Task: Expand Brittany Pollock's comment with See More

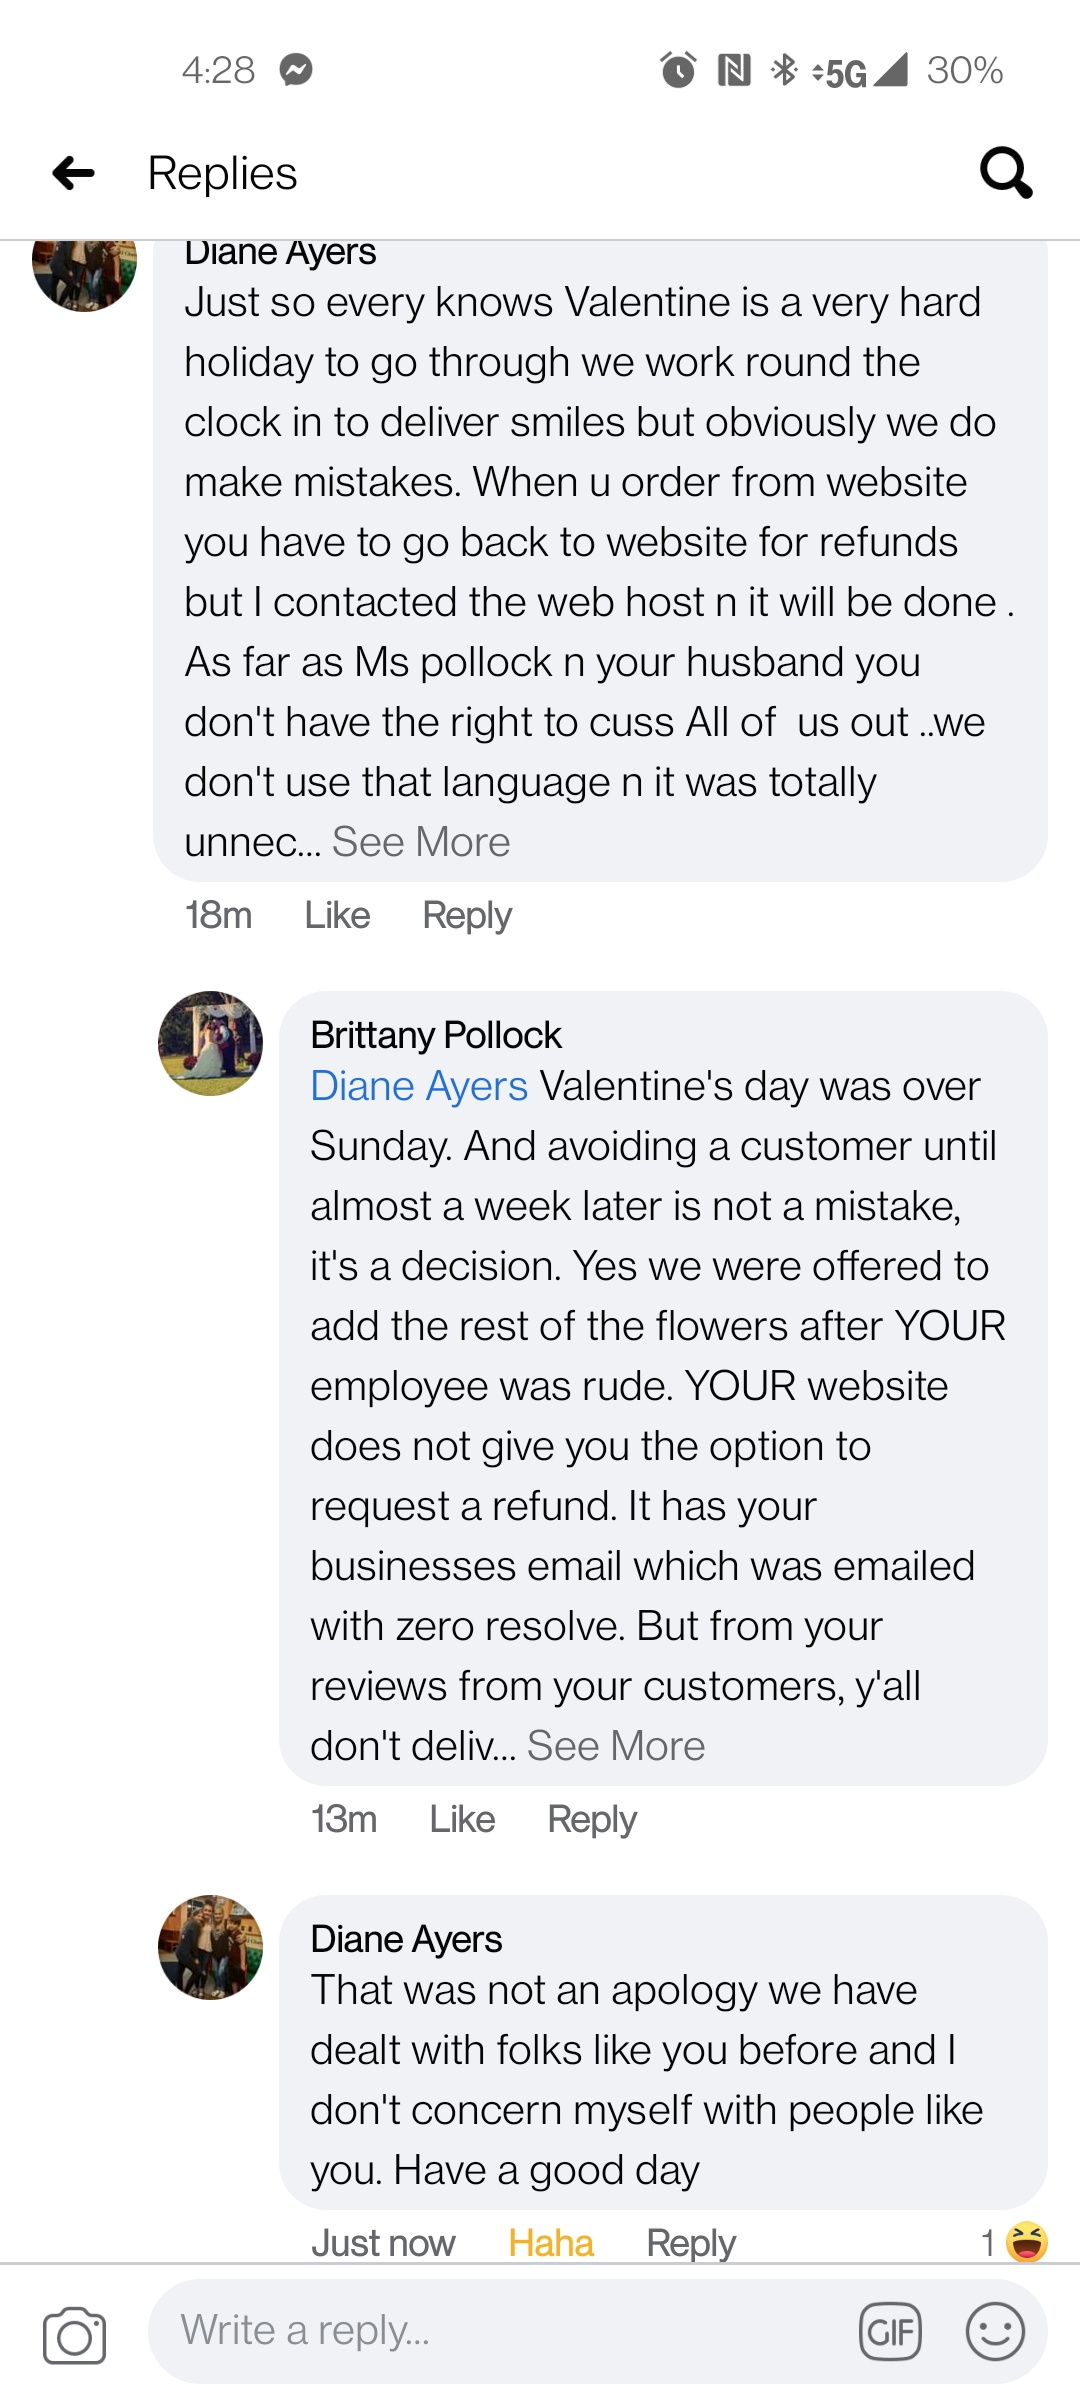Action: [x=616, y=1746]
